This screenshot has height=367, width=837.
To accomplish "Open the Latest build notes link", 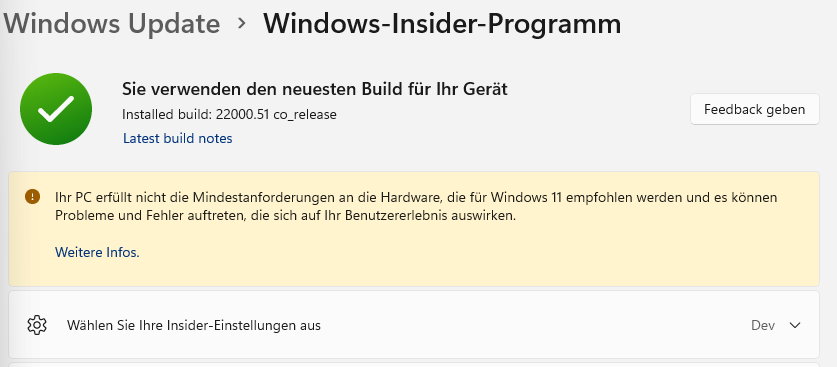I will pyautogui.click(x=178, y=139).
